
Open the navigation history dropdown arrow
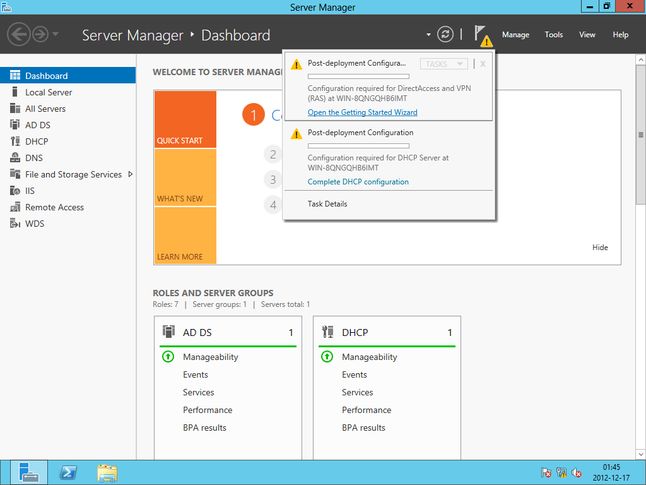tap(56, 34)
